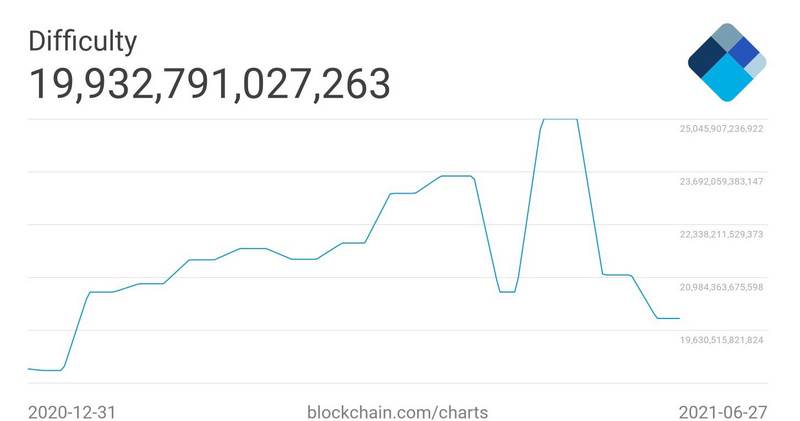Select the 19,932,791,027,263 difficulty value
800x421 pixels.
(x=210, y=84)
